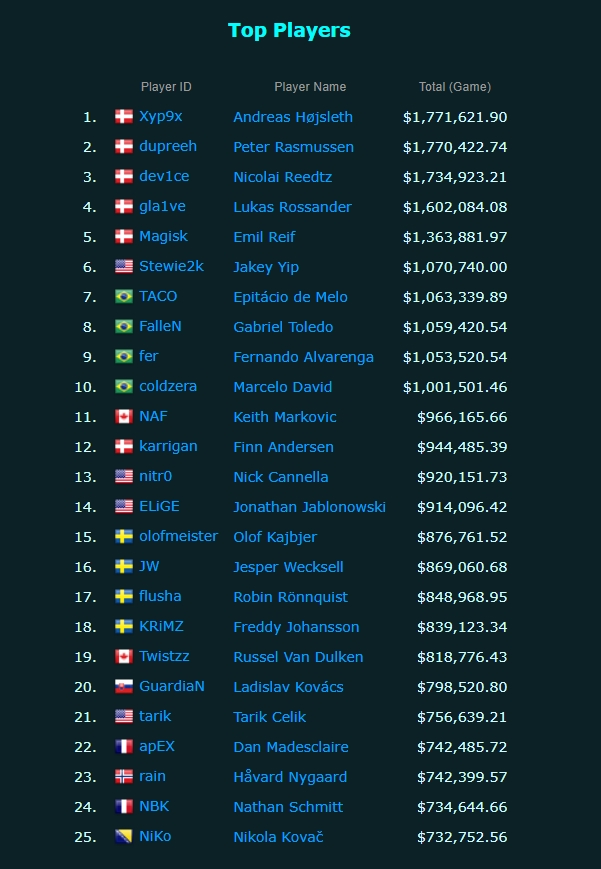Click the Total (Game) column header
This screenshot has width=601, height=869.
pyautogui.click(x=455, y=87)
